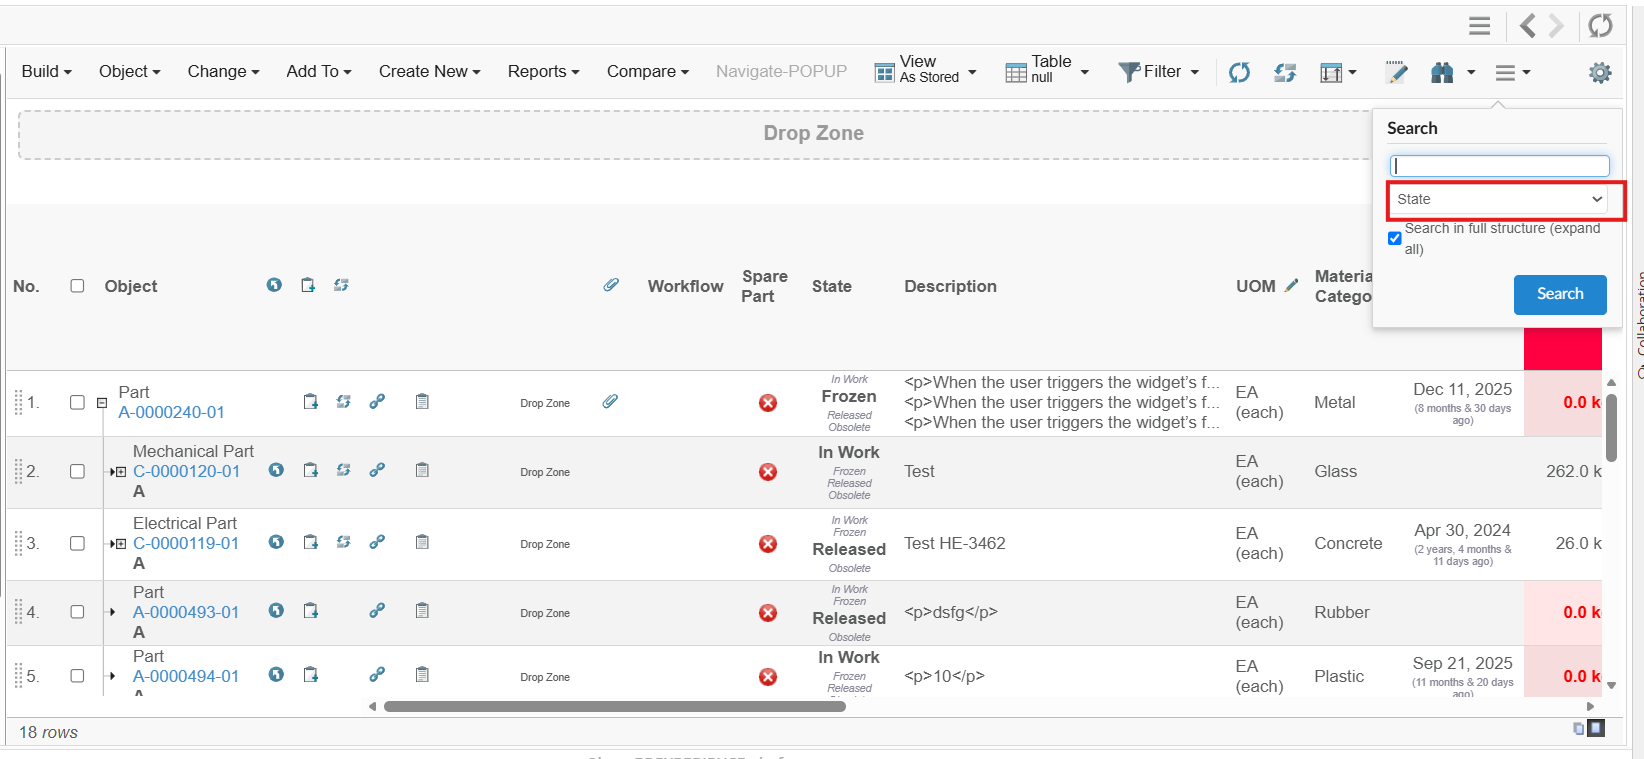Image resolution: width=1644 pixels, height=759 pixels.
Task: Click the replace arrows icon in row C-0000119-01
Action: point(343,542)
